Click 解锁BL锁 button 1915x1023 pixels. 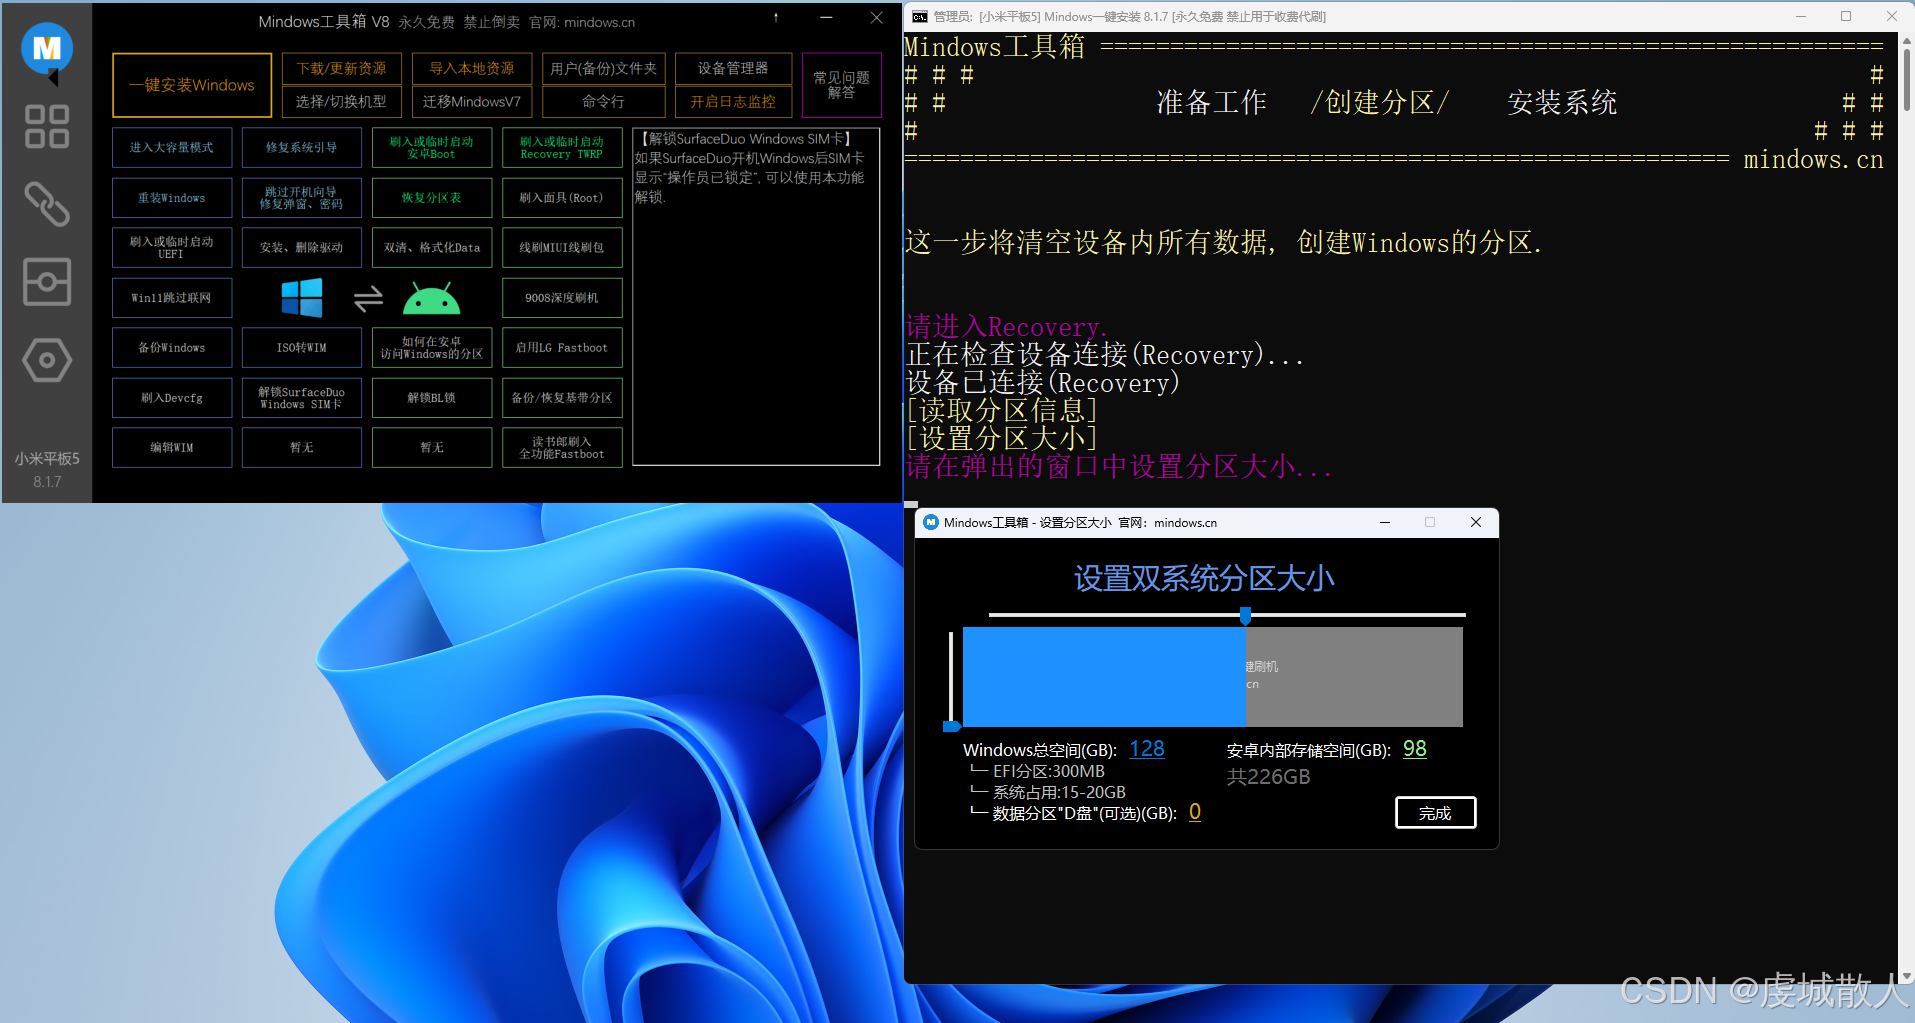(x=432, y=397)
